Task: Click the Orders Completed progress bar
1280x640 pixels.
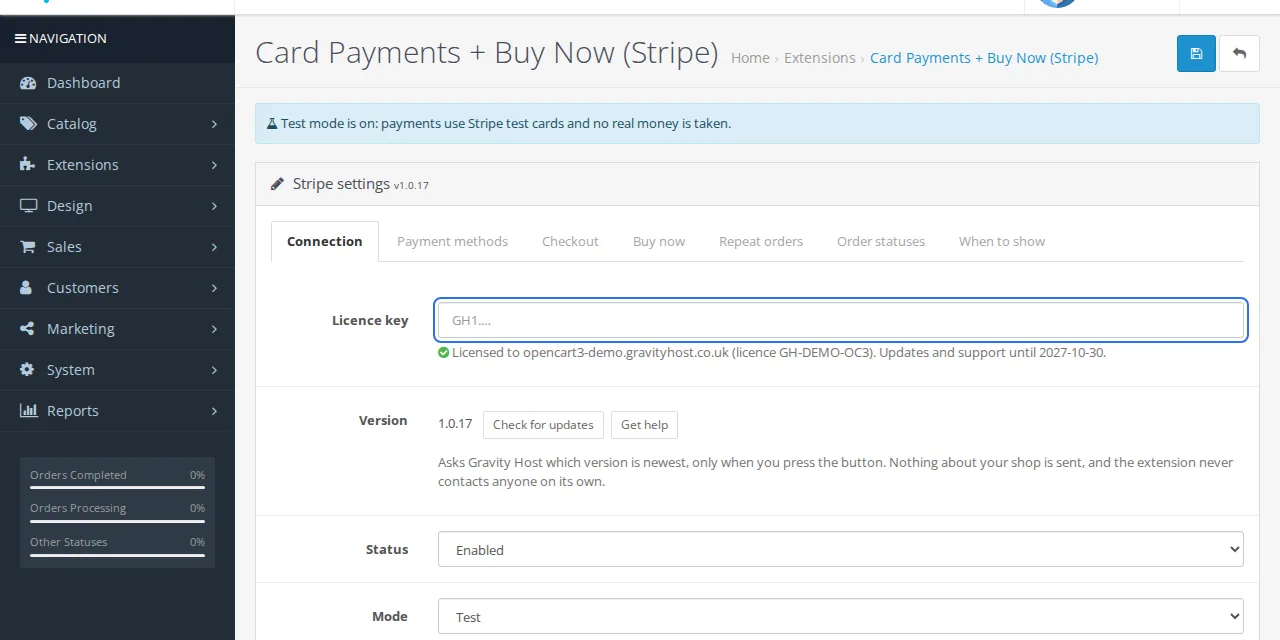Action: (117, 487)
